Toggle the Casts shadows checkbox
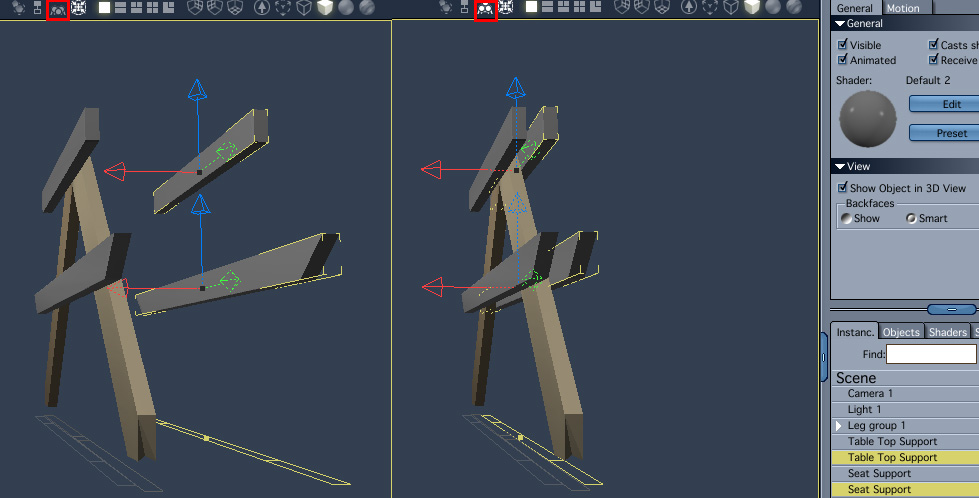Viewport: 979px width, 498px height. 933,44
